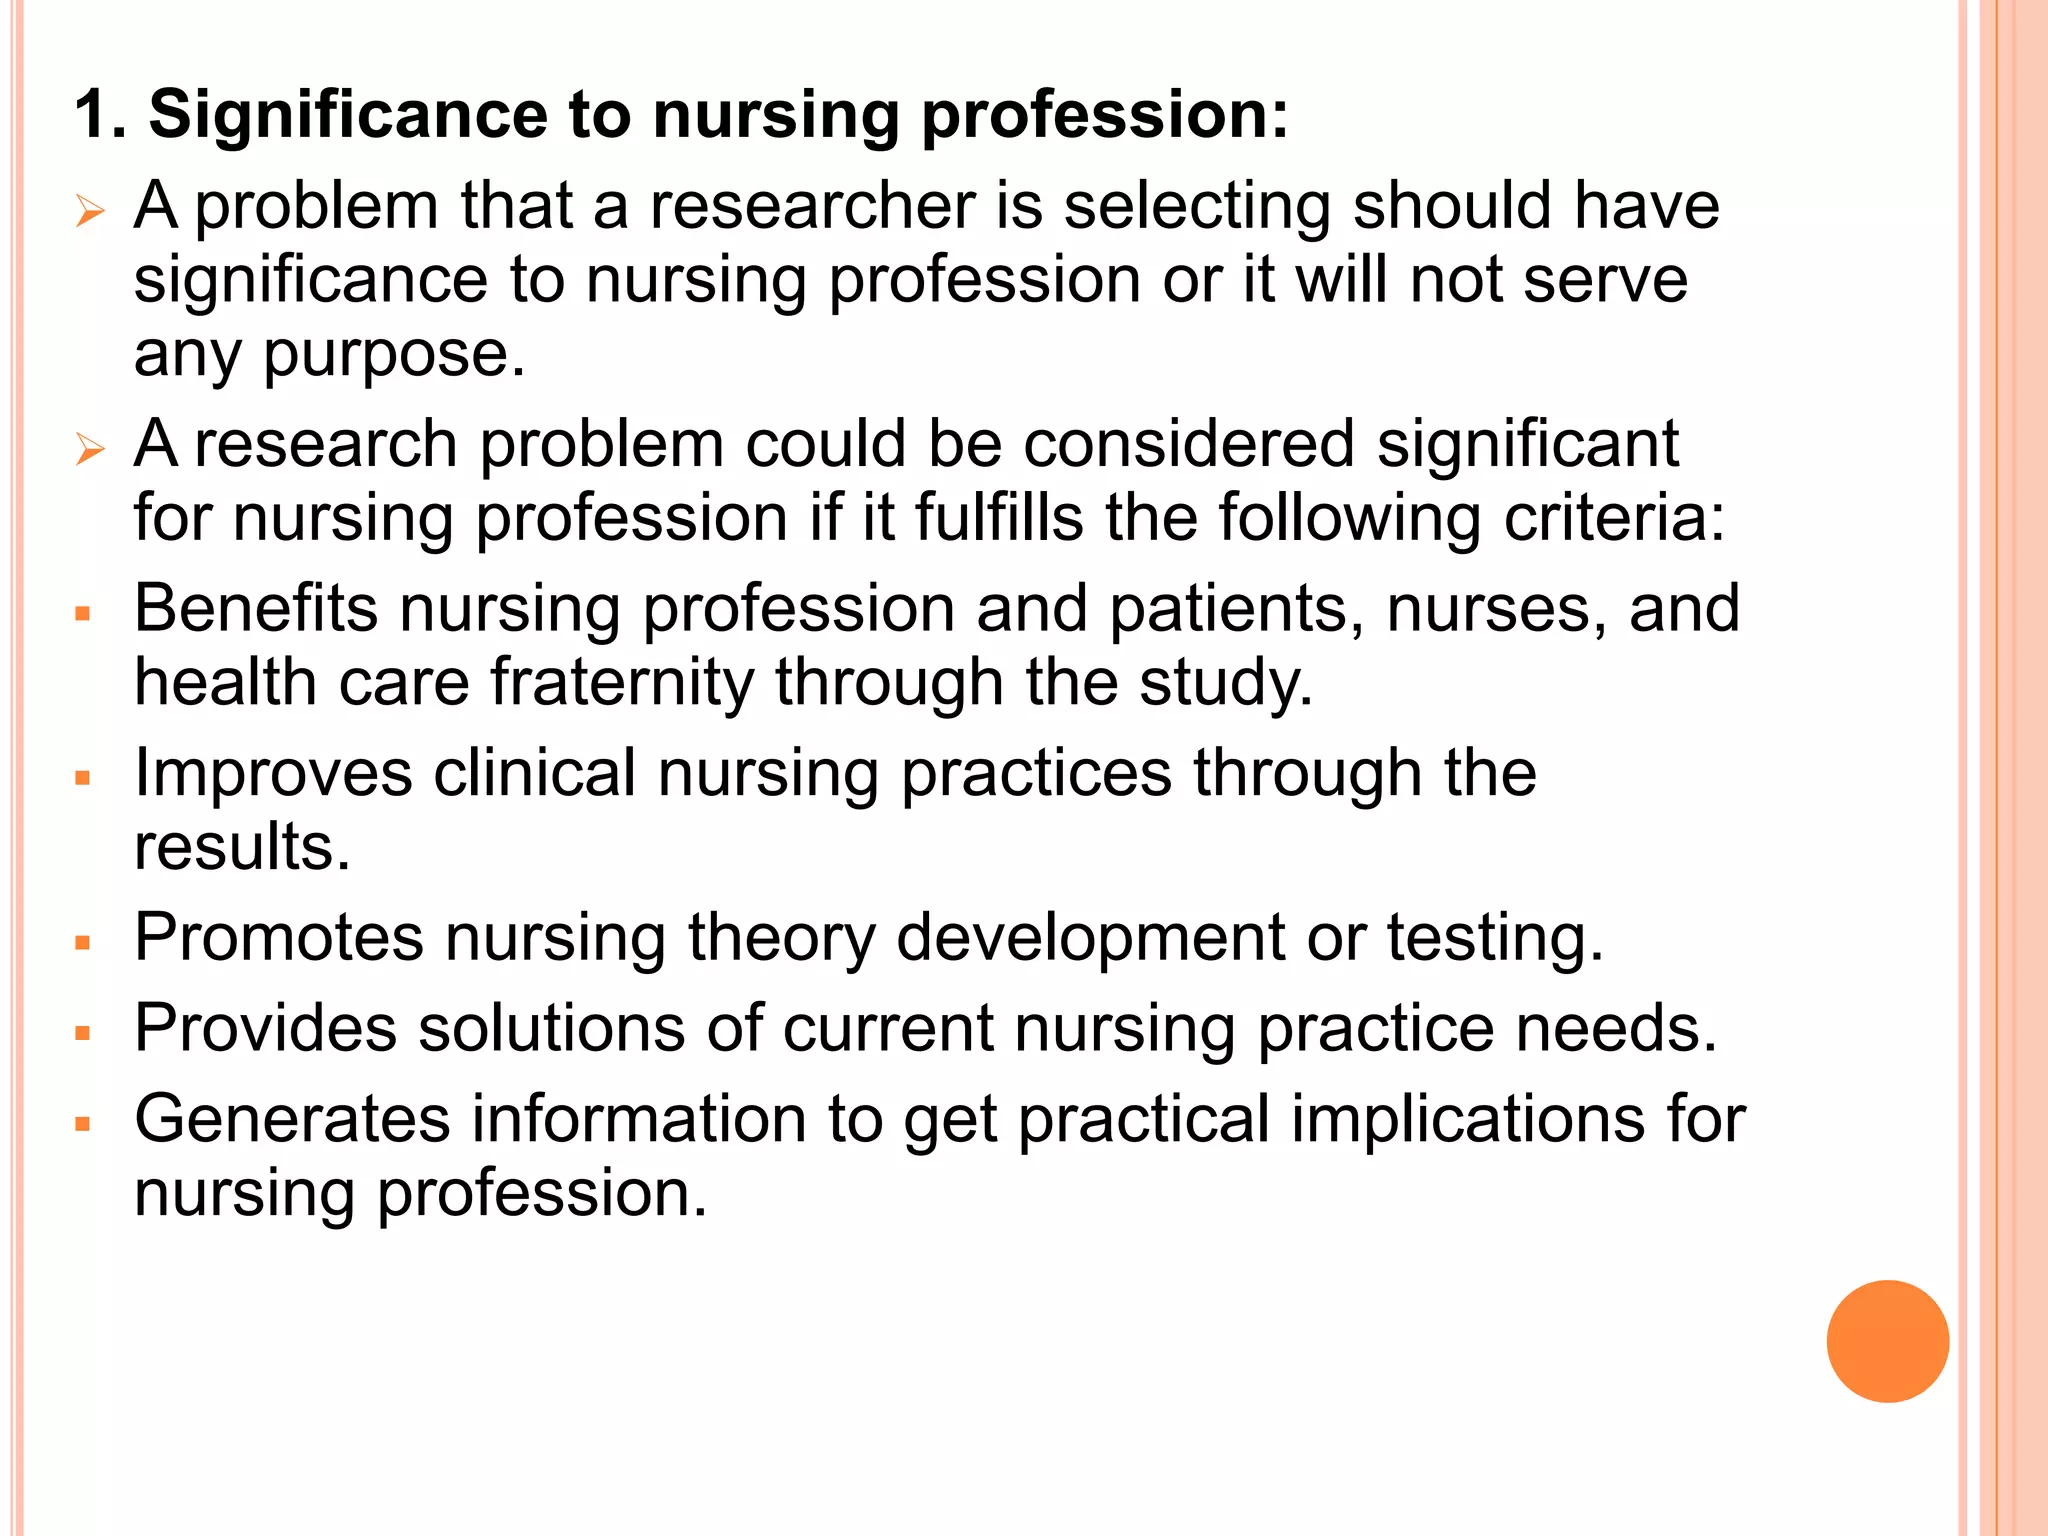Click square bullet before 'Promotes nursing theory'

pos(83,942)
